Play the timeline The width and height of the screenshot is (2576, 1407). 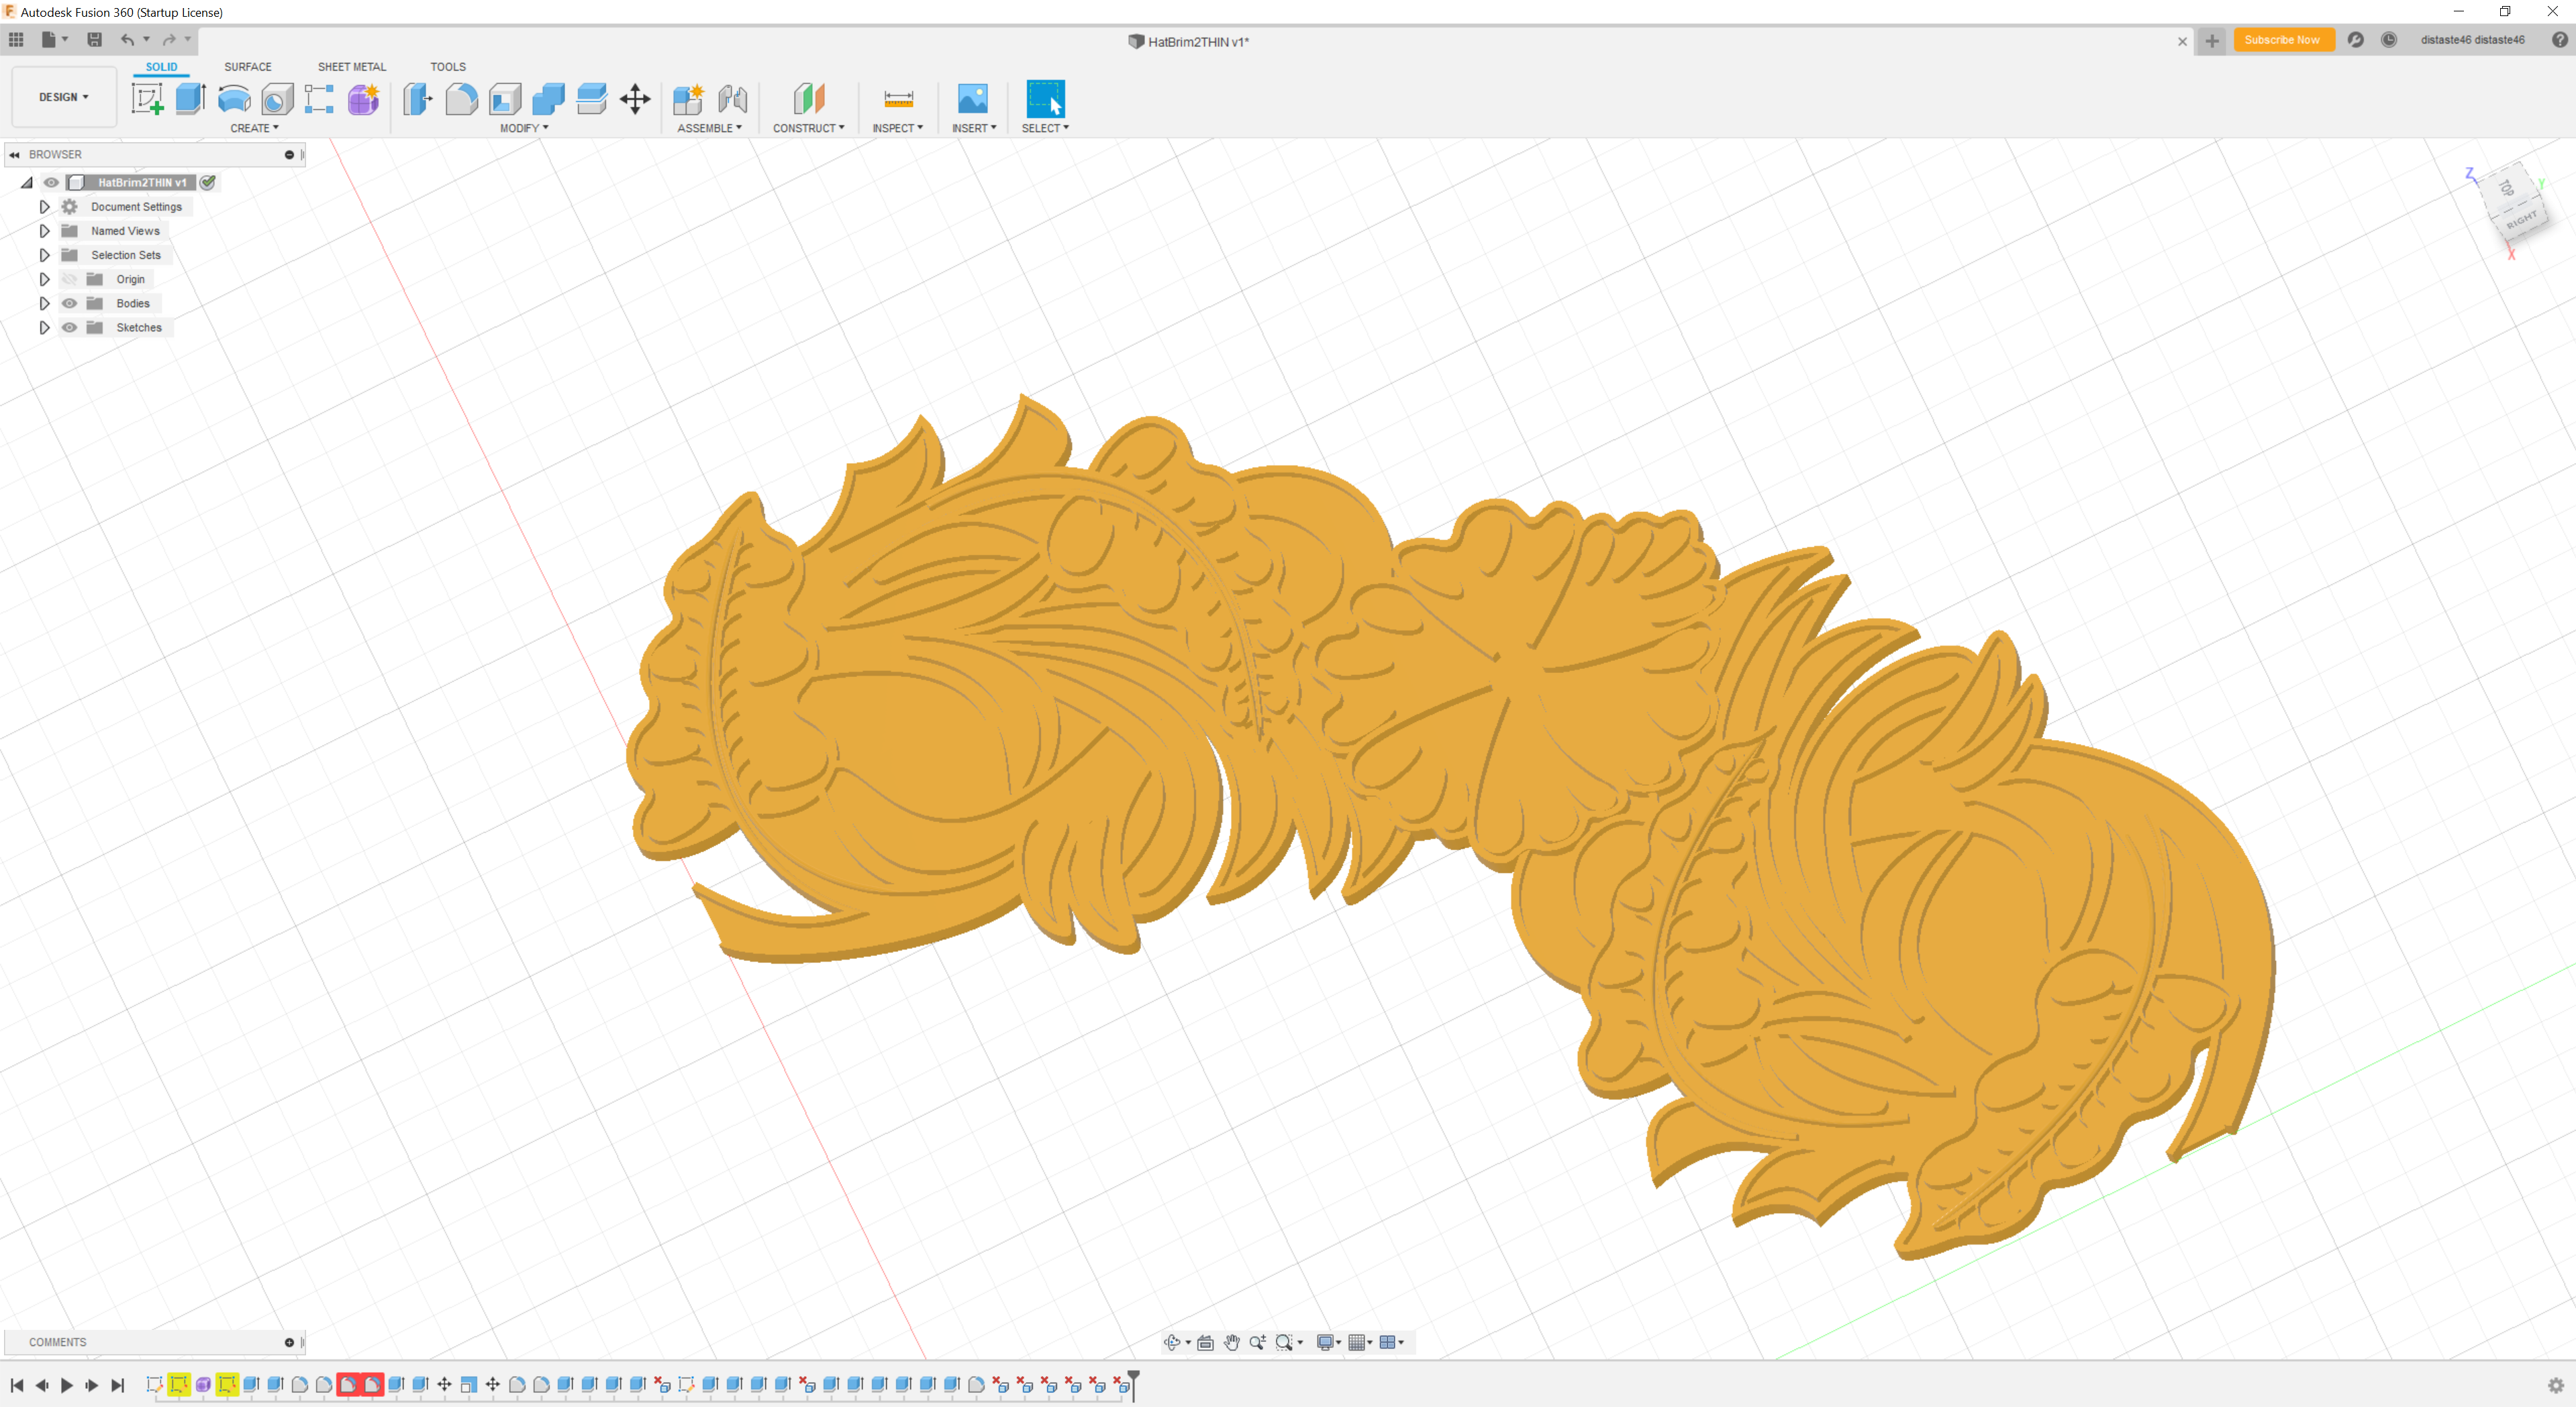(x=67, y=1385)
